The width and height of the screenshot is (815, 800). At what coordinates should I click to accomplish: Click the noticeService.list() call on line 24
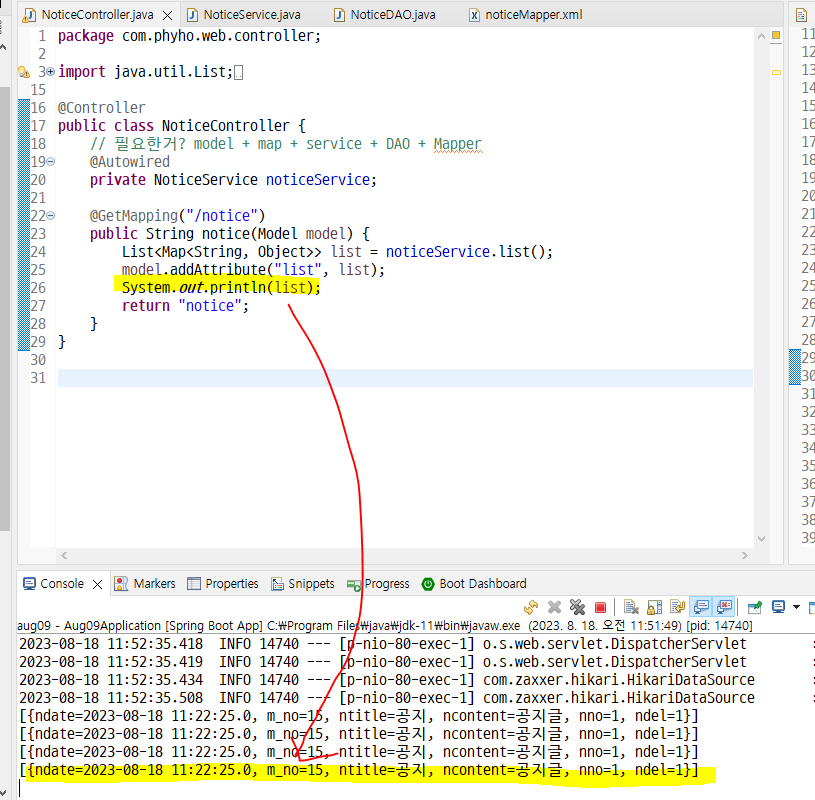pyautogui.click(x=468, y=252)
